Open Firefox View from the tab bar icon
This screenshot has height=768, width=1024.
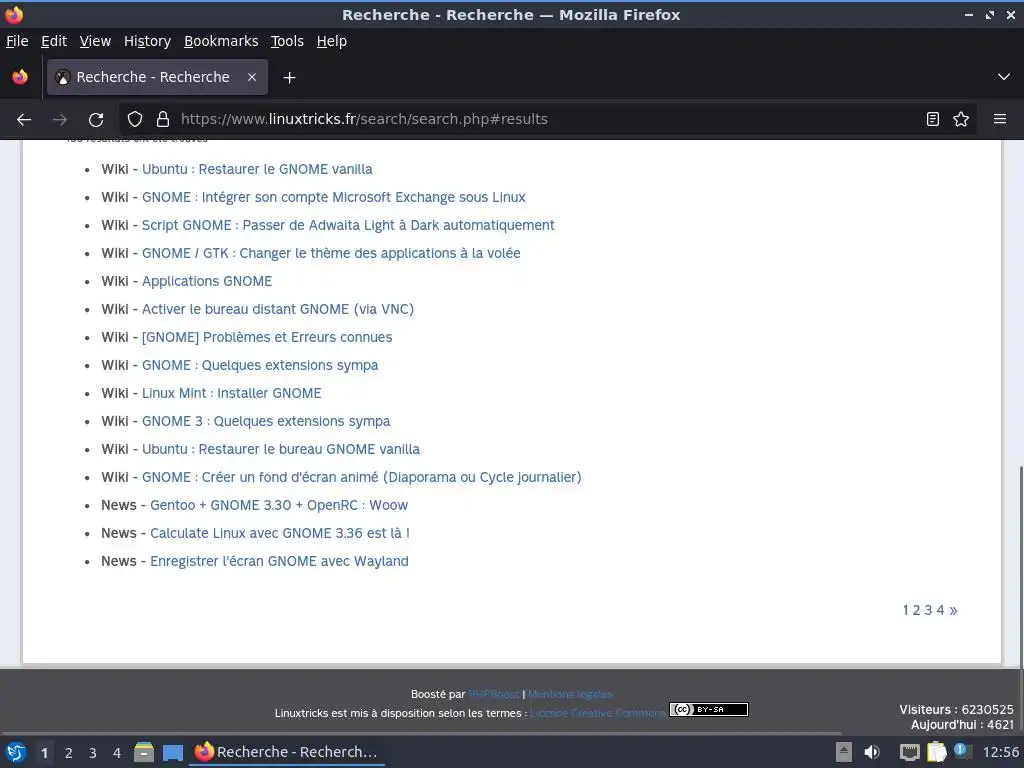tap(20, 77)
